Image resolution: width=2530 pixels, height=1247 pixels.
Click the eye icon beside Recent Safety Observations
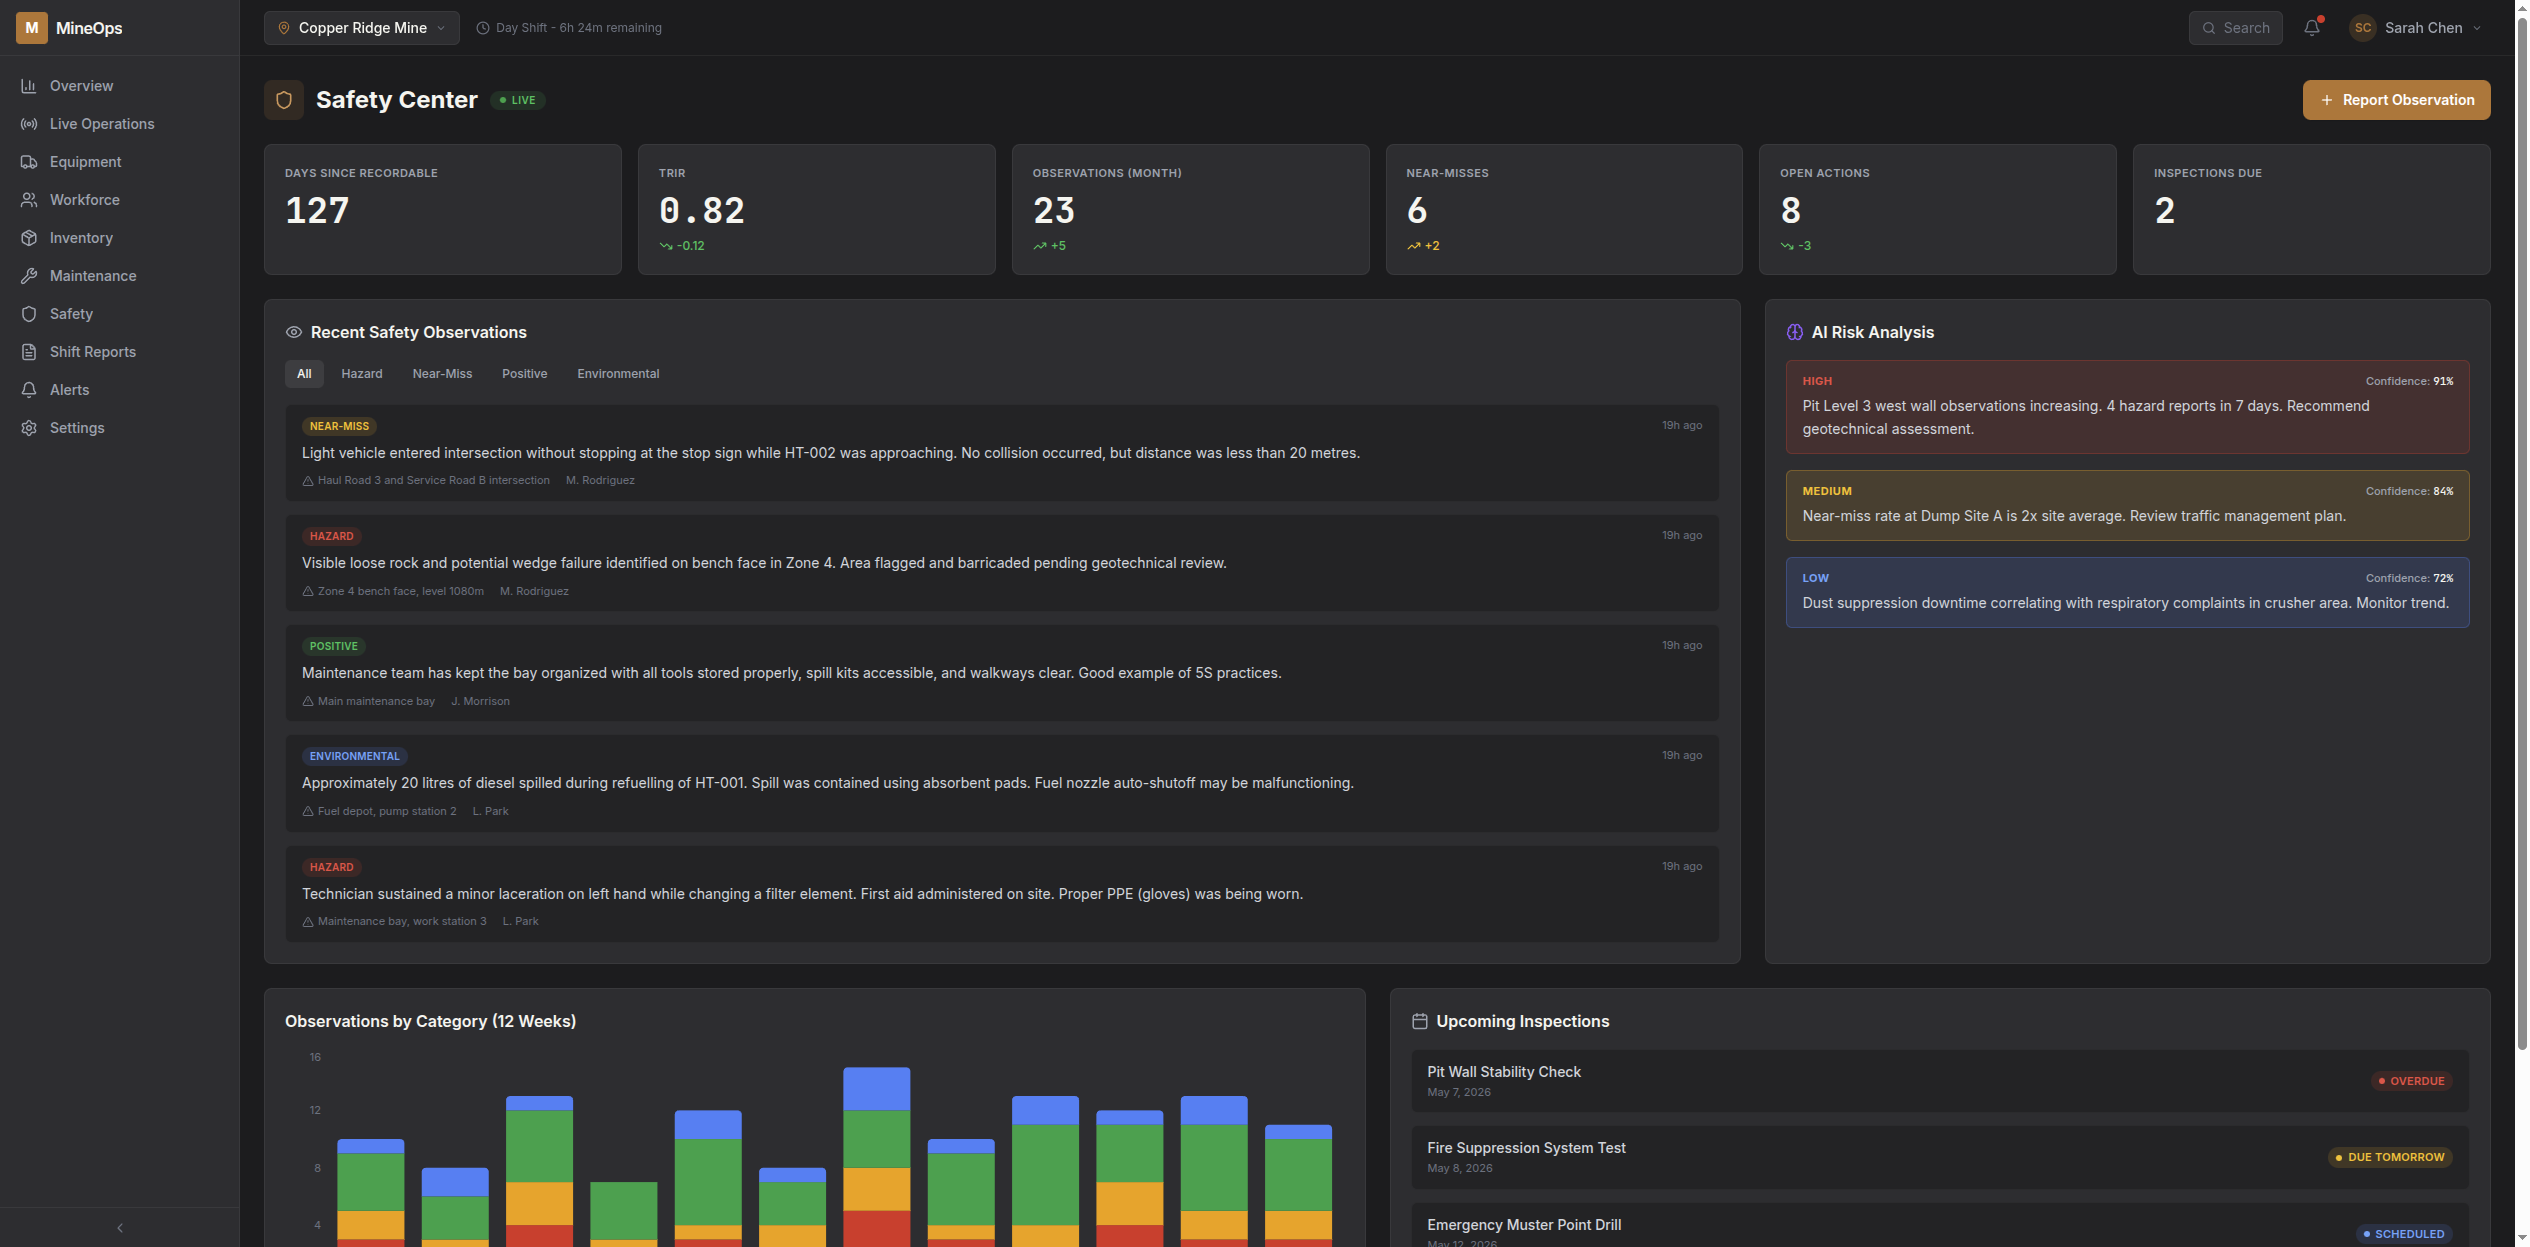tap(294, 332)
